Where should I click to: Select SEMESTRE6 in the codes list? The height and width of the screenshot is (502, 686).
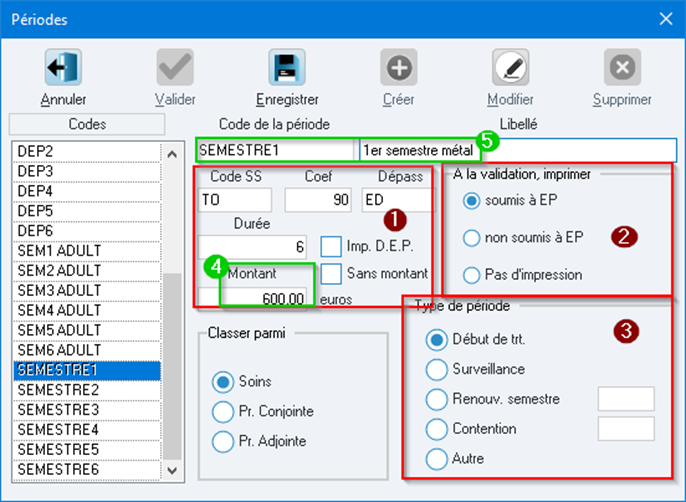(87, 470)
